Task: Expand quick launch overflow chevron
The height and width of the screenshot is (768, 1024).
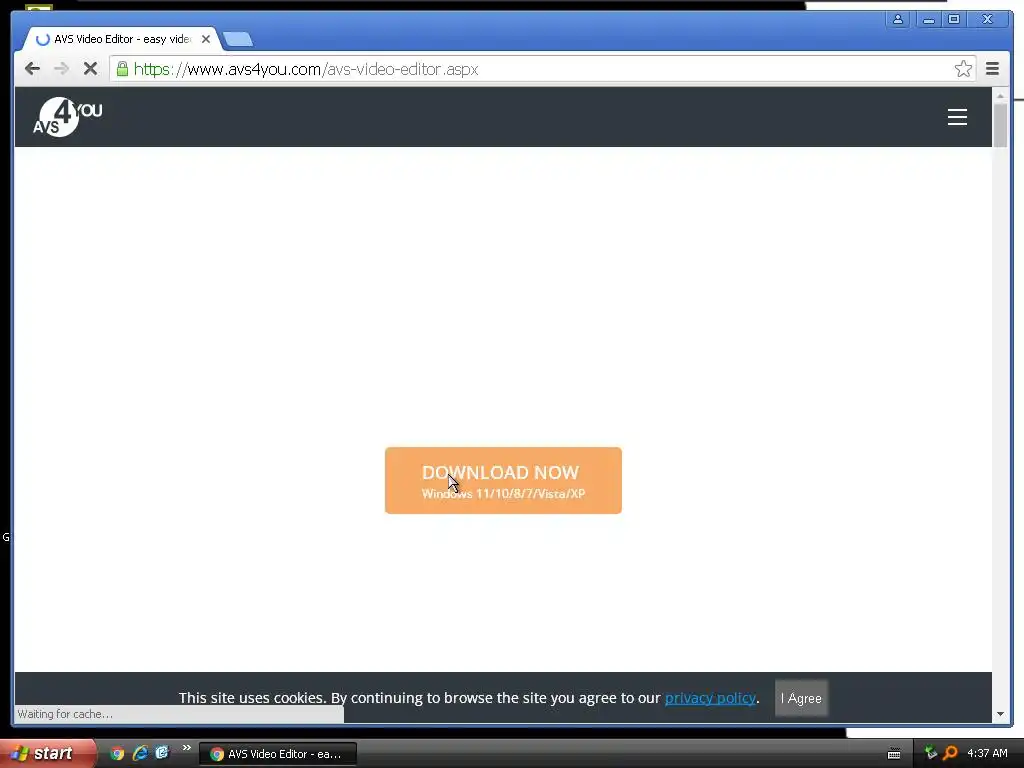Action: coord(186,748)
